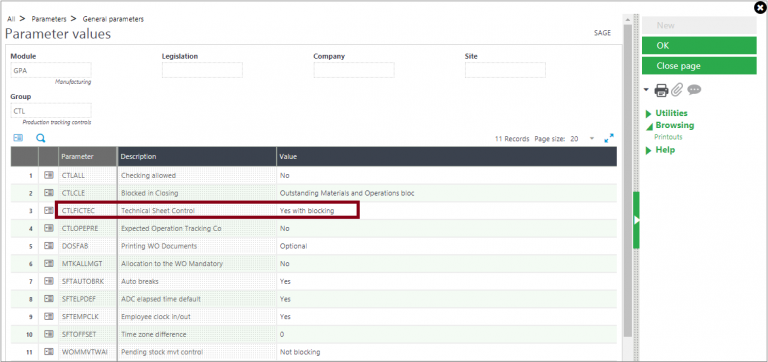Click the Close page button
768x362 pixels.
pos(699,66)
